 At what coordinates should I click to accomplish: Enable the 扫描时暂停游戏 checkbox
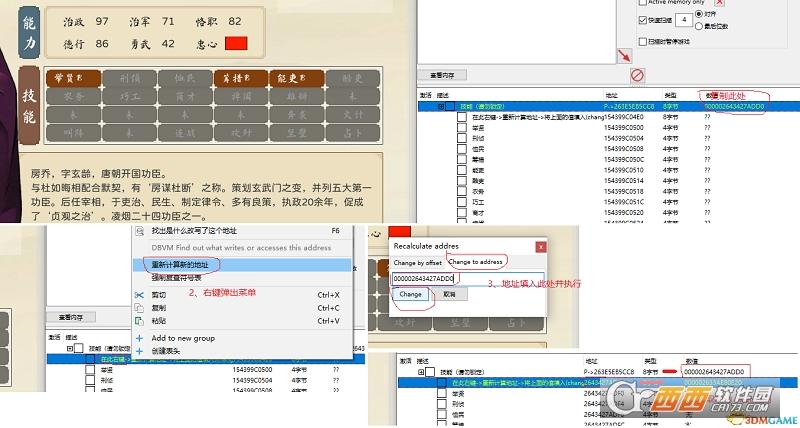pyautogui.click(x=642, y=41)
